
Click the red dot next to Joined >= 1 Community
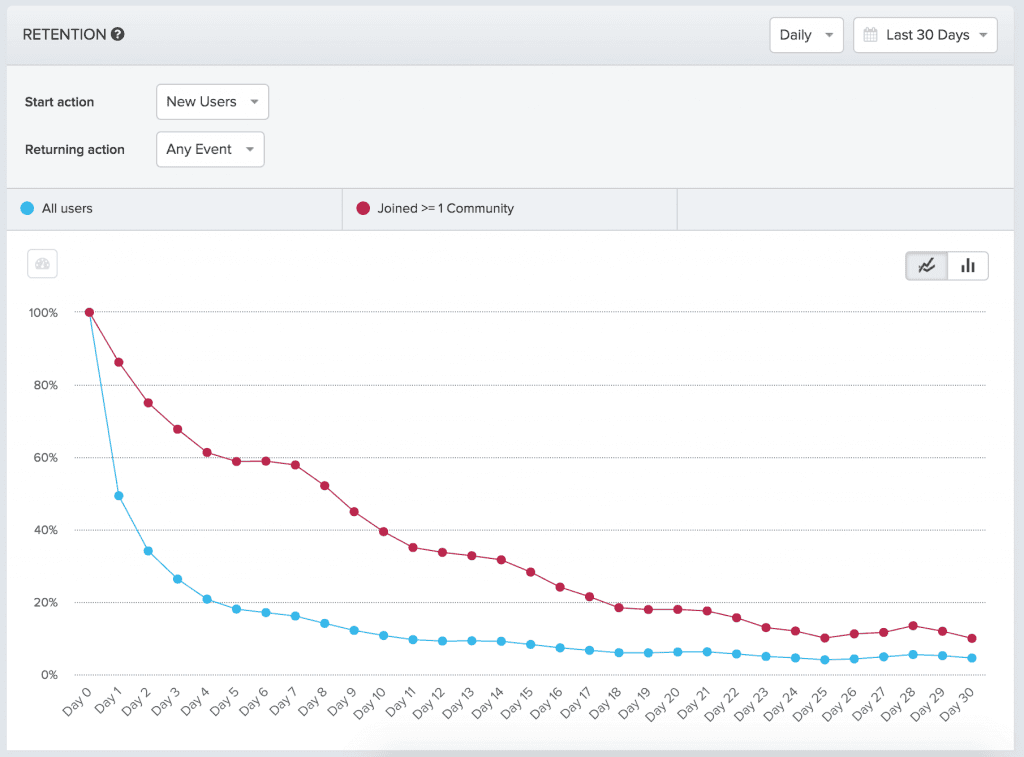click(x=362, y=208)
